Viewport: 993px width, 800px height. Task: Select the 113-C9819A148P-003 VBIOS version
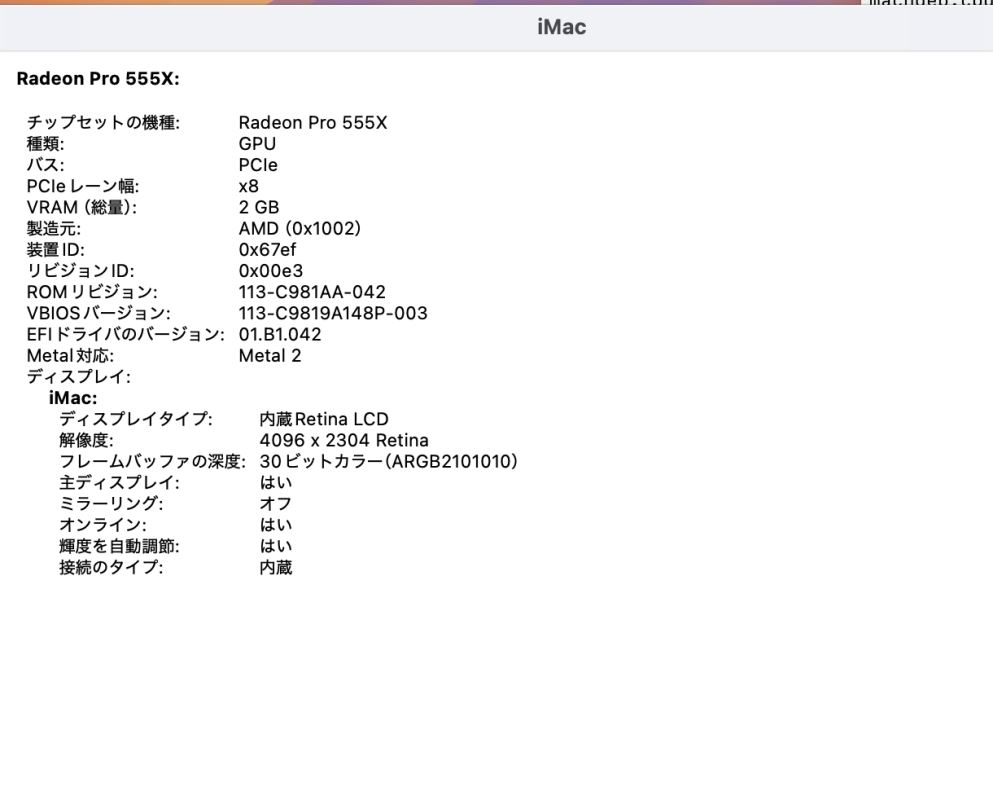pos(333,314)
